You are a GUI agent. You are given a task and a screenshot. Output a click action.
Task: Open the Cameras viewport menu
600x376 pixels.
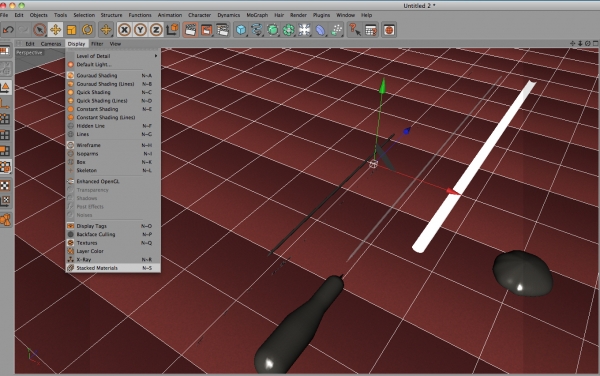click(51, 44)
